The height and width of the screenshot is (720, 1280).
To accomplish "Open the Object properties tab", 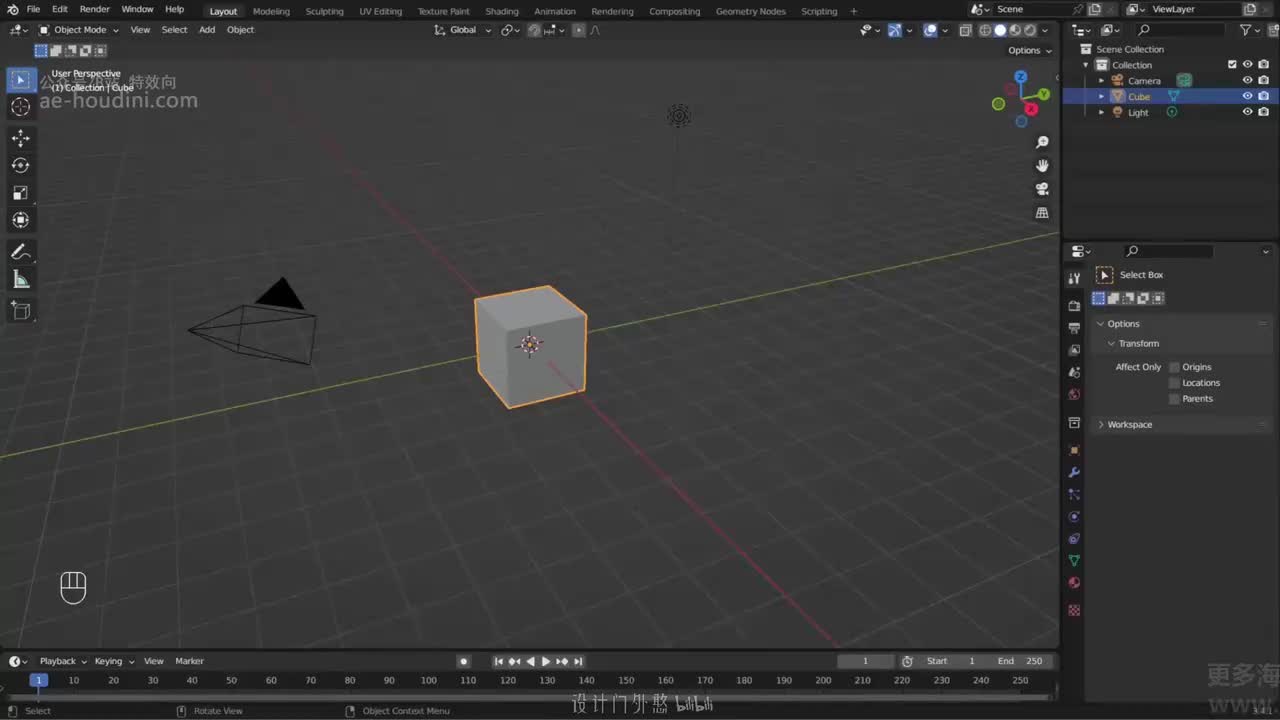I will pos(1074,450).
